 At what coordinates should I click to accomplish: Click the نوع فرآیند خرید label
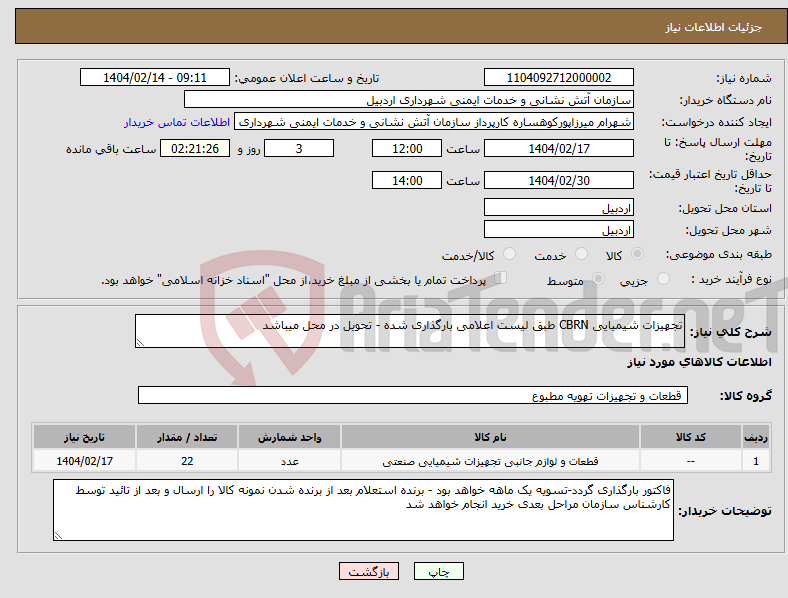pos(731,279)
